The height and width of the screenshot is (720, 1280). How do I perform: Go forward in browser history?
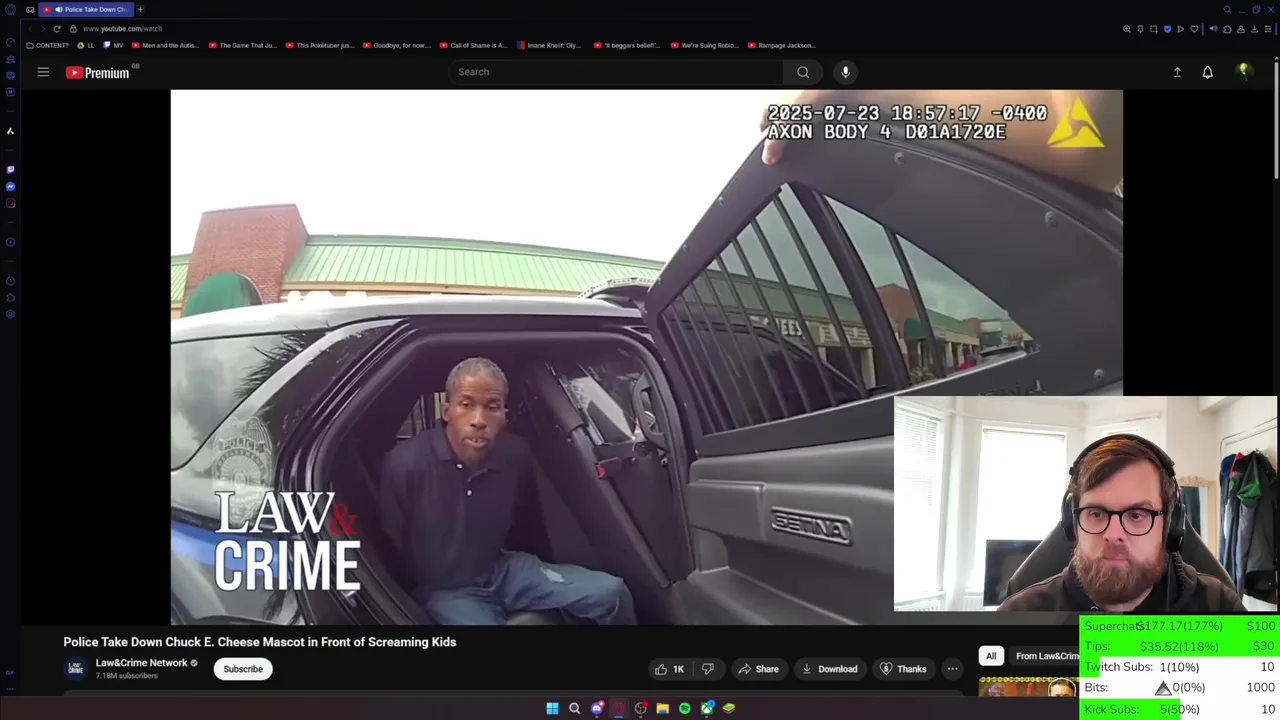(x=43, y=29)
